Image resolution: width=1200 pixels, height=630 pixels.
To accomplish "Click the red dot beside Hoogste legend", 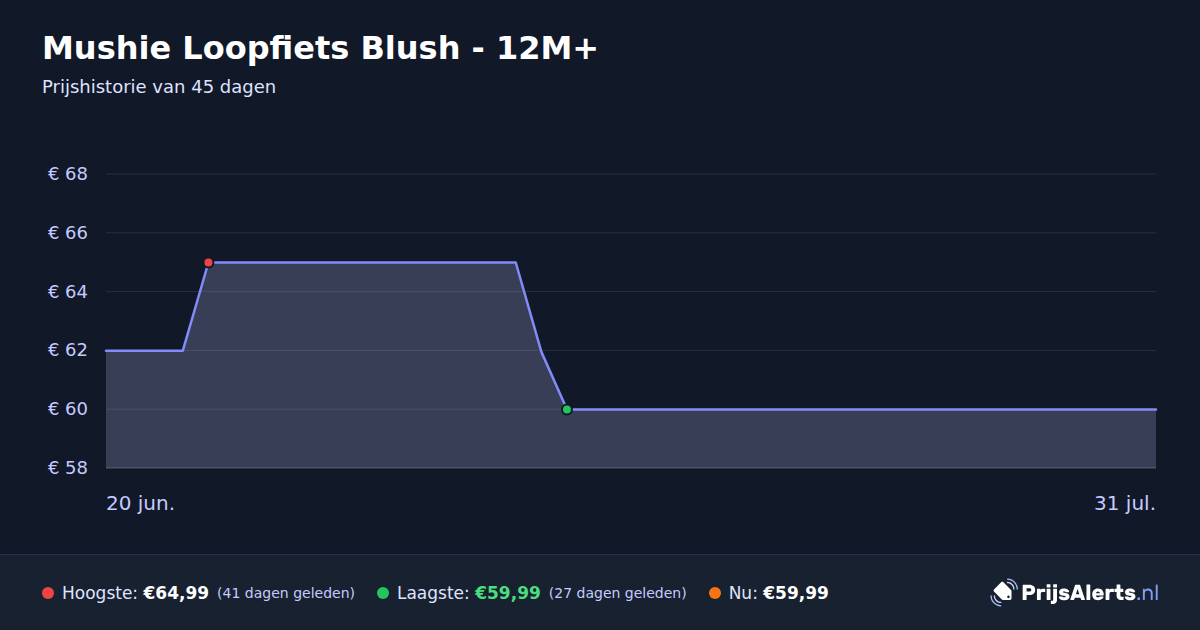I will click(48, 593).
